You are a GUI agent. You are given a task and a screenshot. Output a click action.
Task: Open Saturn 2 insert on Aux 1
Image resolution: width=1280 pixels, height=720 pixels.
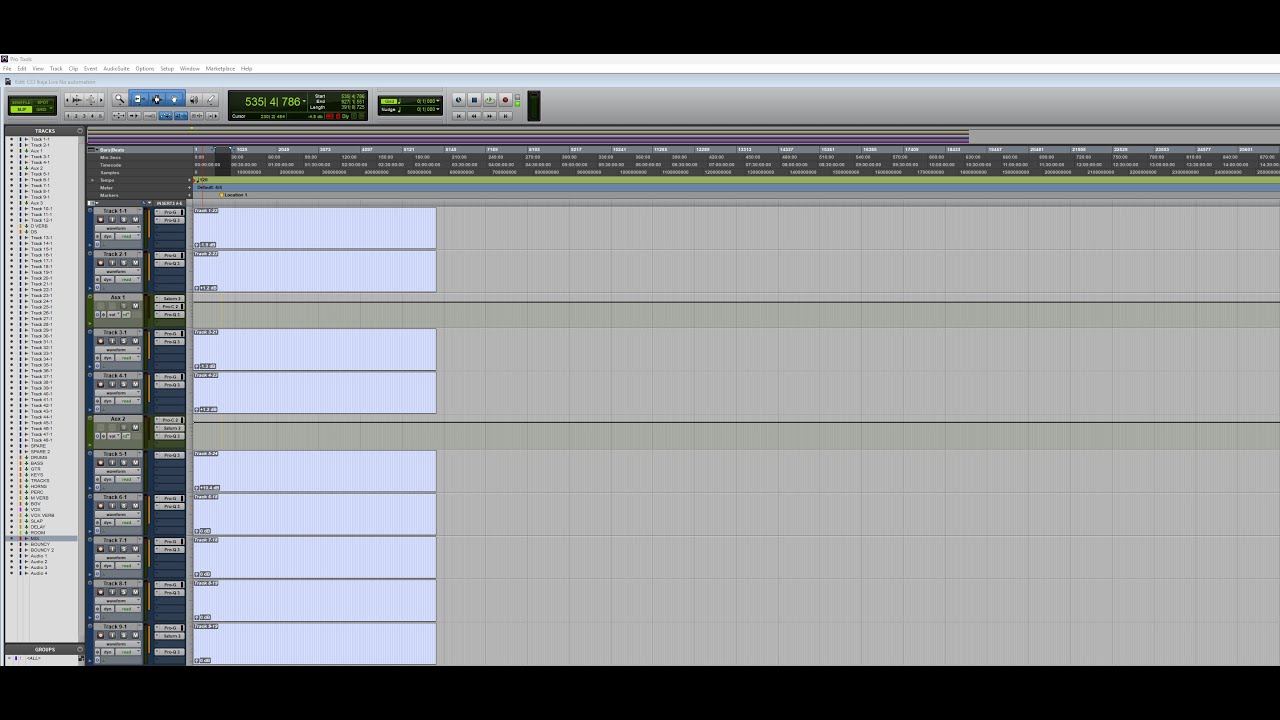[170, 298]
